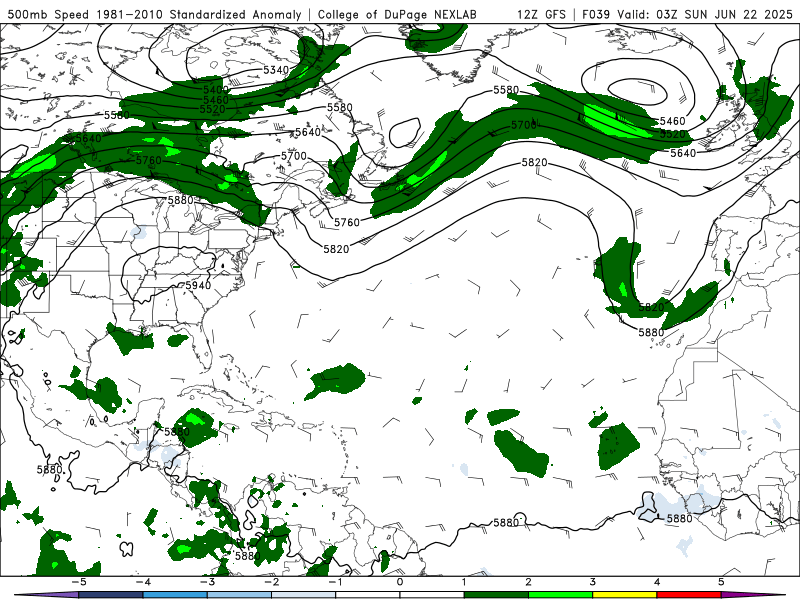The width and height of the screenshot is (800, 600).
Task: Click the '2' color scale label
Action: point(528,582)
